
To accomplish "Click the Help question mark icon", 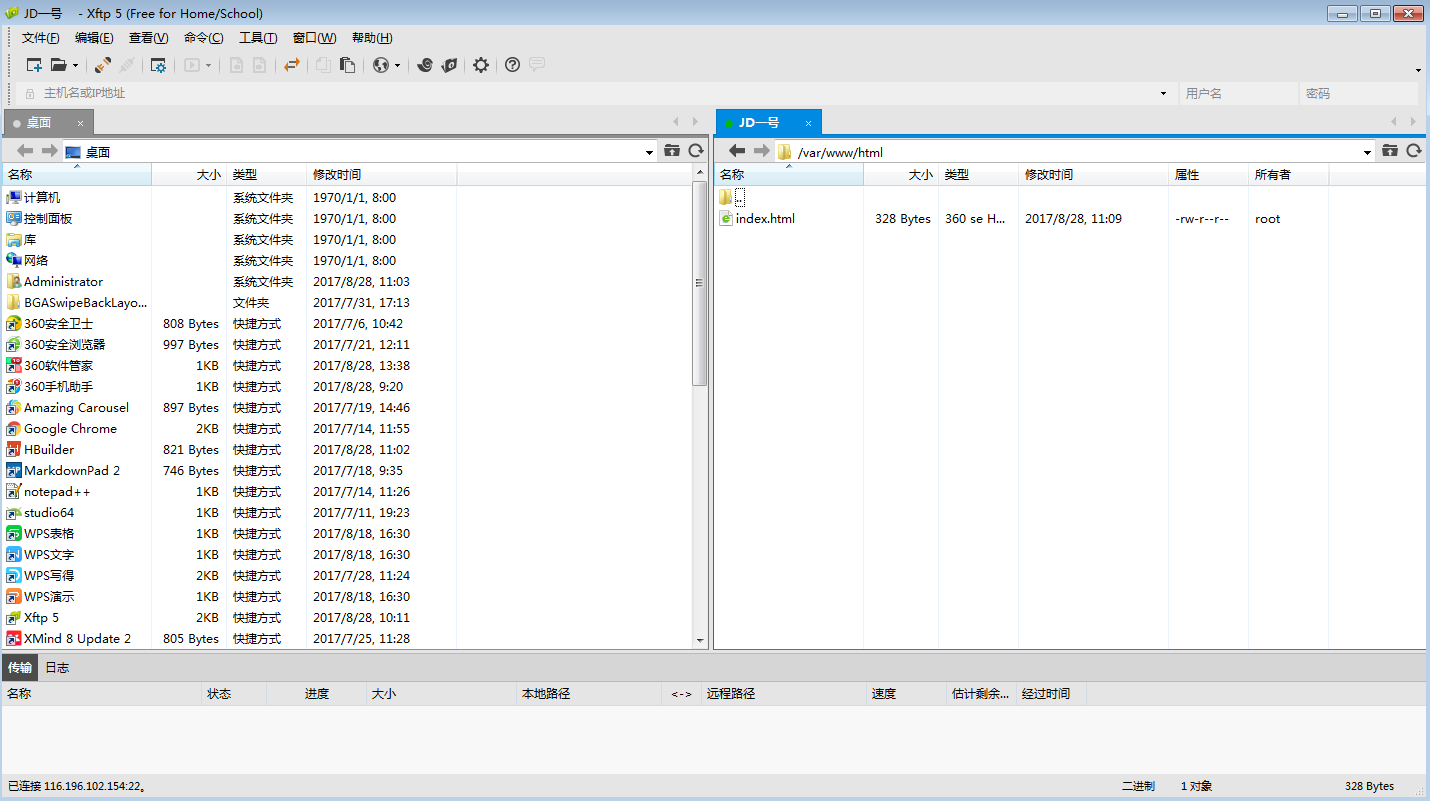I will pyautogui.click(x=513, y=65).
